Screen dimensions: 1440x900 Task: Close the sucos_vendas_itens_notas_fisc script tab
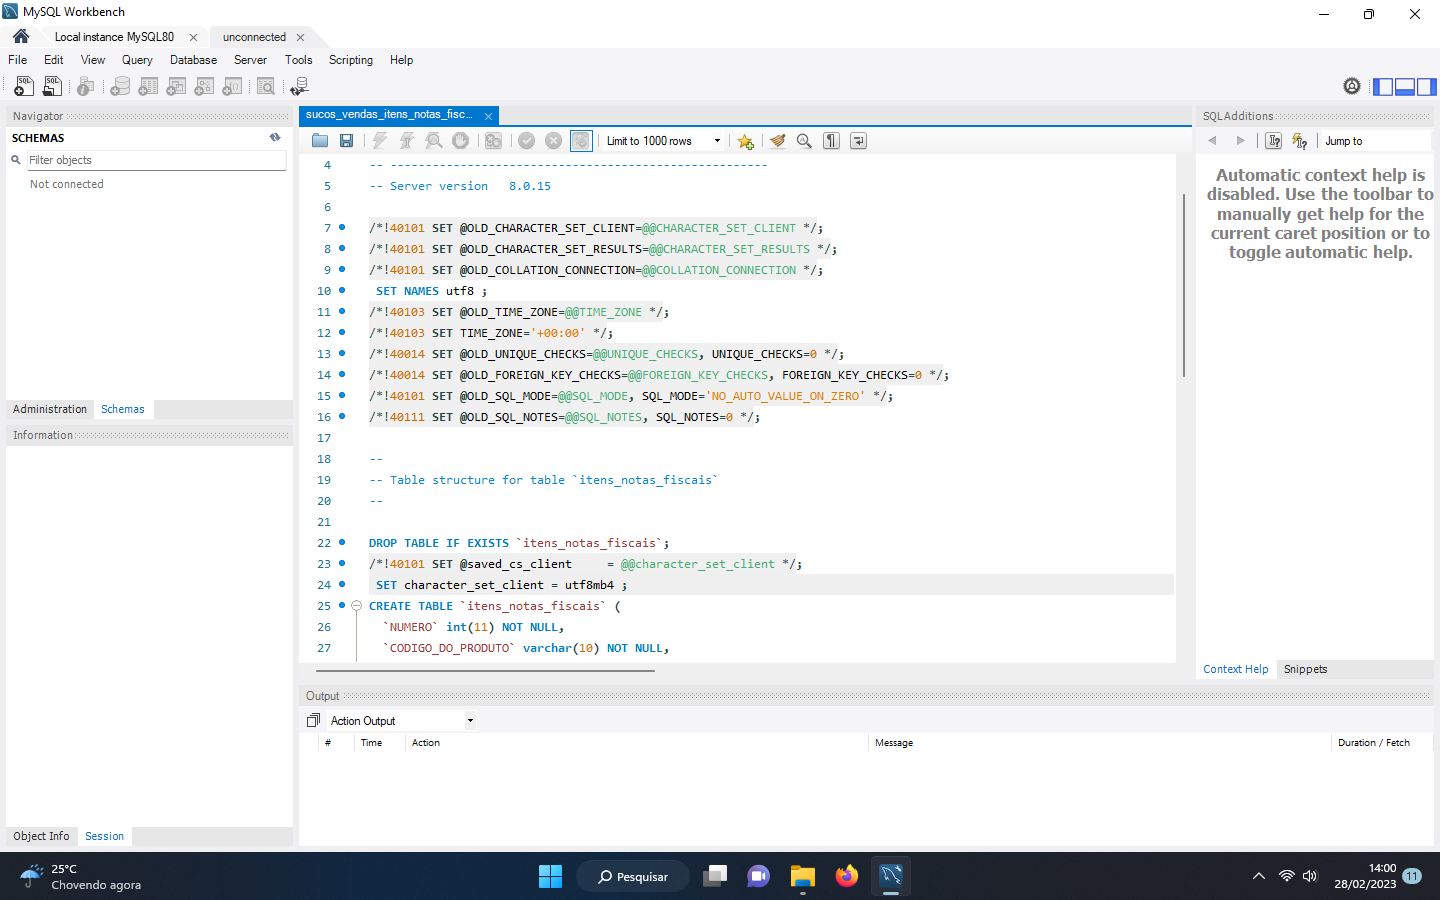pos(488,116)
